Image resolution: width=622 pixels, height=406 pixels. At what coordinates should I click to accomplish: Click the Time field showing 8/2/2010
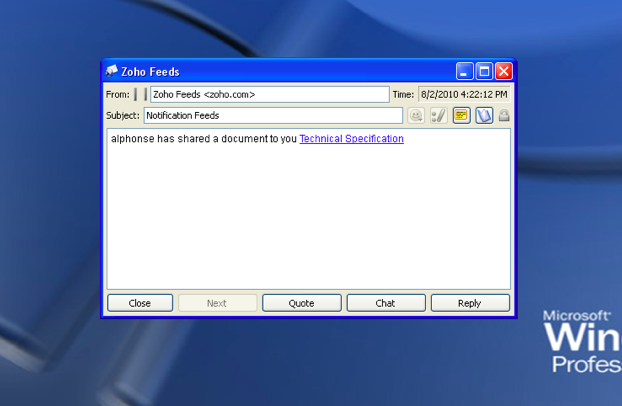point(464,94)
